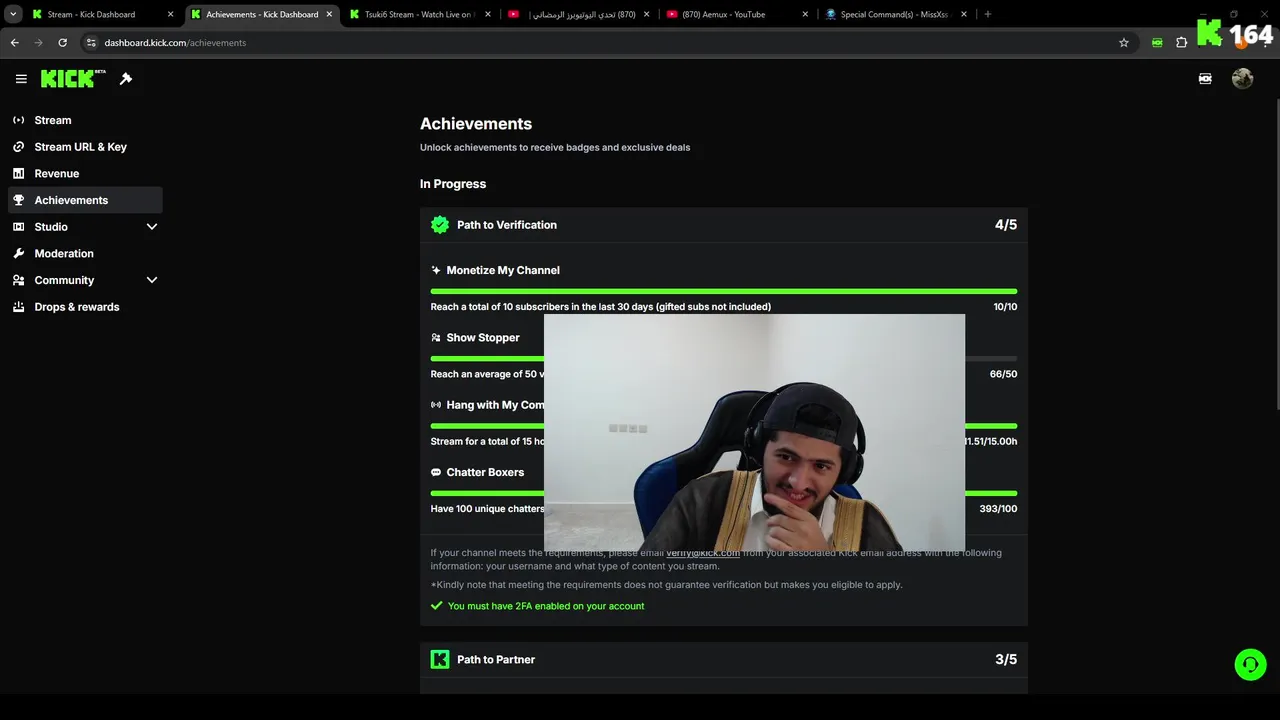
Task: Click the Kick logo
Action: (x=73, y=78)
